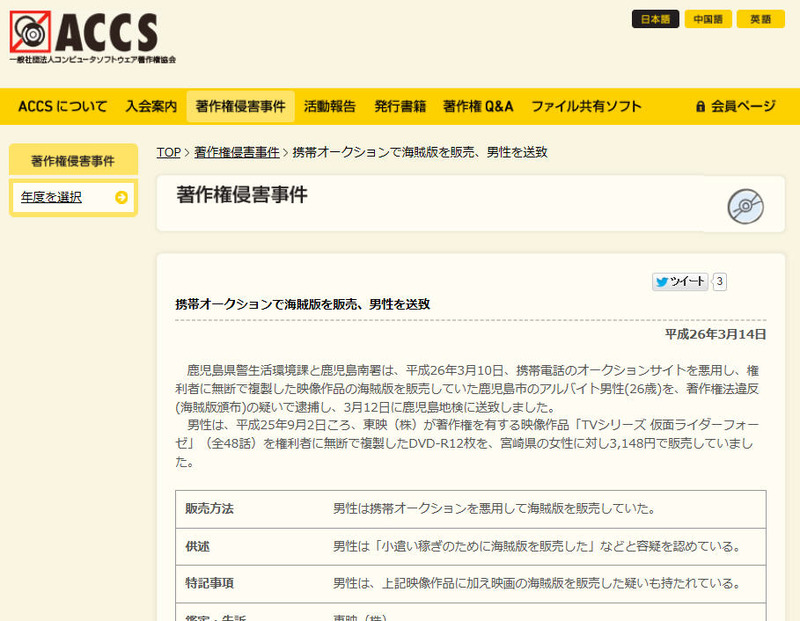The image size is (800, 621).
Task: View the tweet count bubble showing 3
Action: click(x=720, y=282)
